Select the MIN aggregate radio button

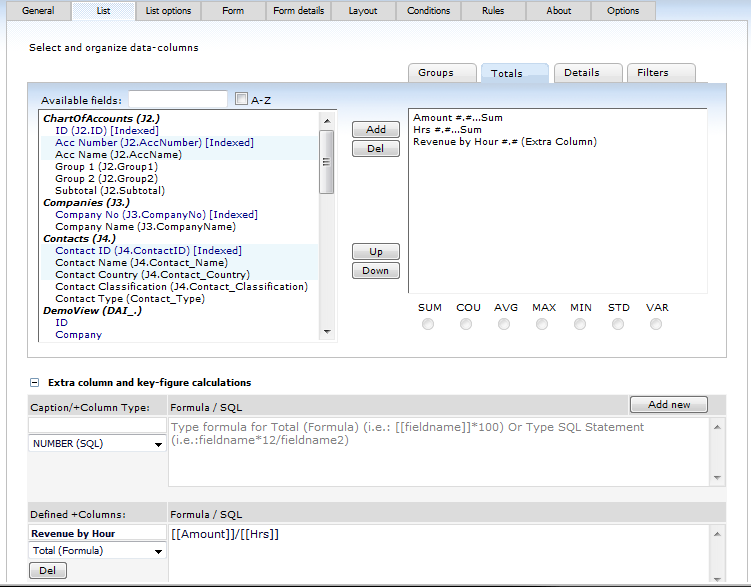point(580,324)
